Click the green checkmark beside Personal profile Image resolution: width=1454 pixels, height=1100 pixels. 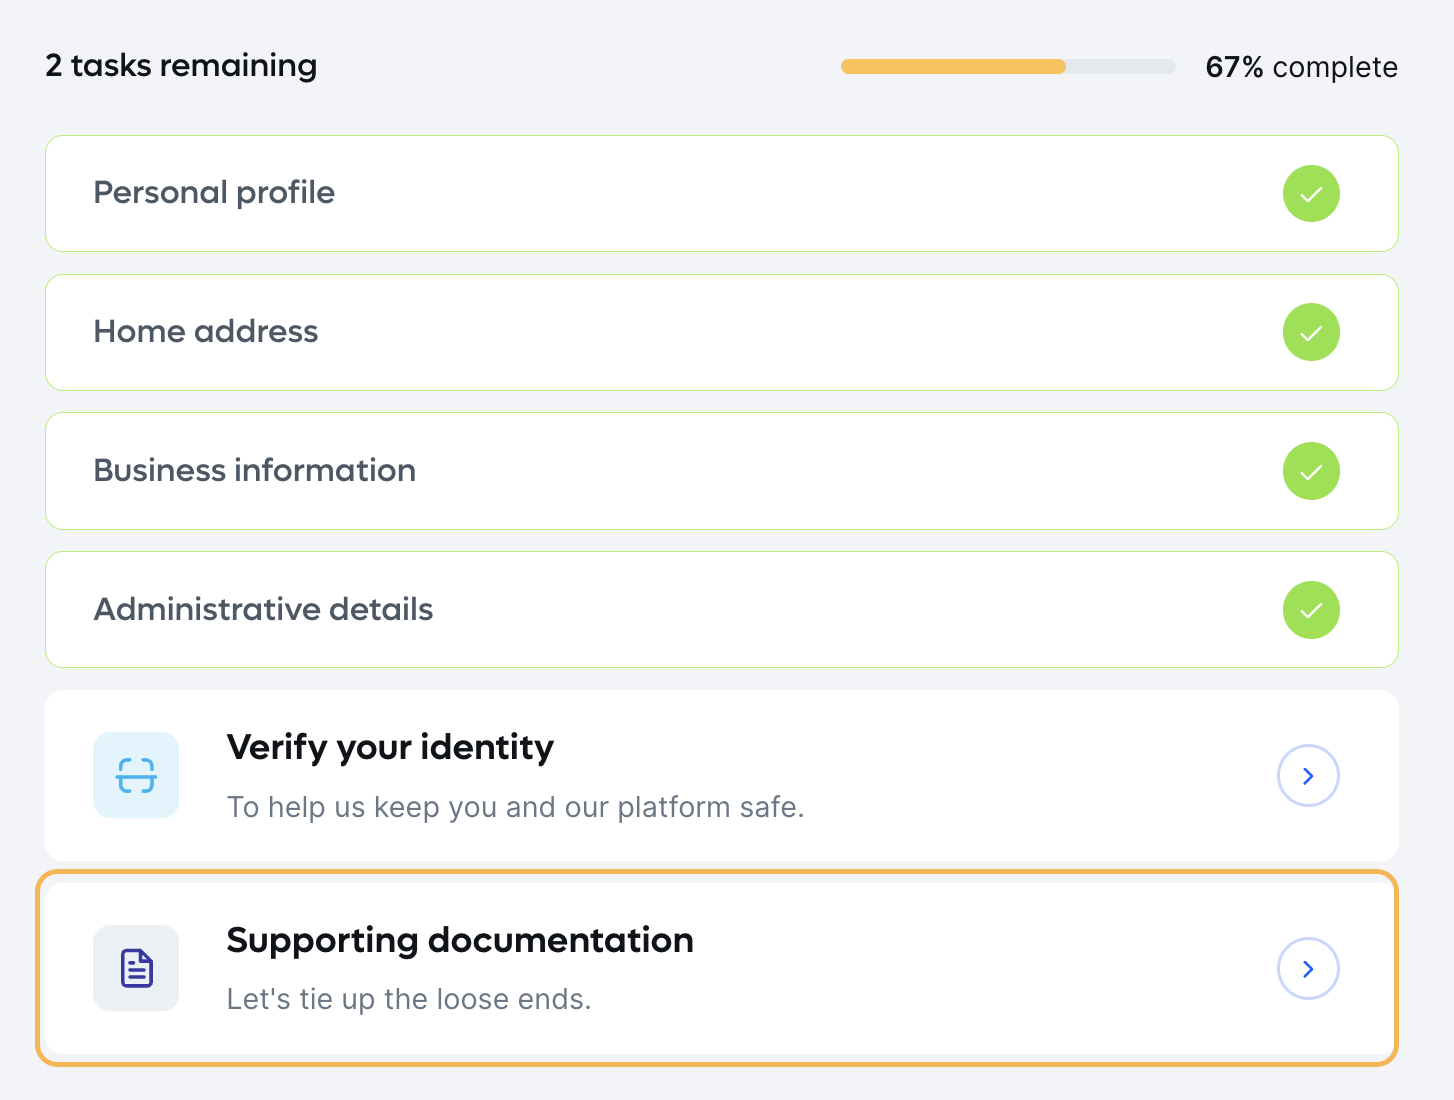point(1311,193)
